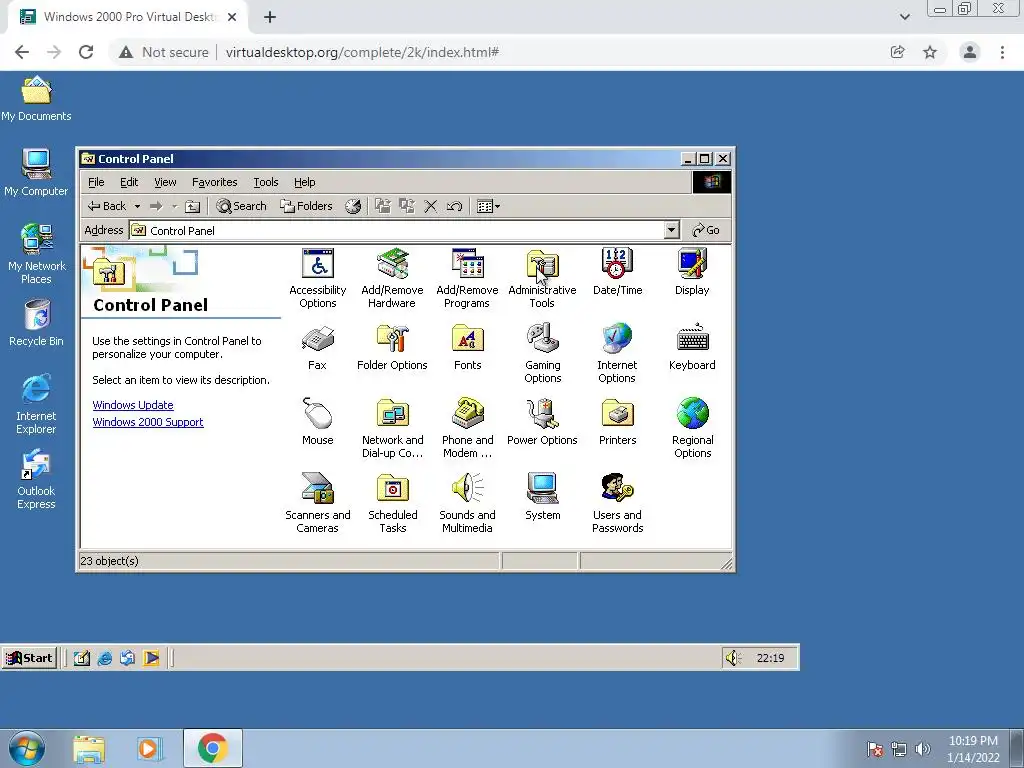Bookmark this page with the star icon
This screenshot has height=768, width=1024.
[930, 52]
